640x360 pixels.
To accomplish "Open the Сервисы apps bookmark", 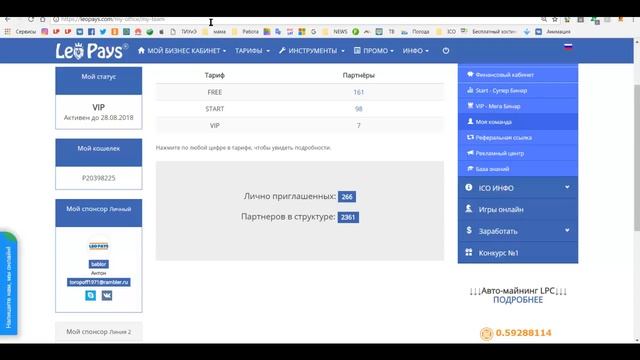I will coord(20,31).
